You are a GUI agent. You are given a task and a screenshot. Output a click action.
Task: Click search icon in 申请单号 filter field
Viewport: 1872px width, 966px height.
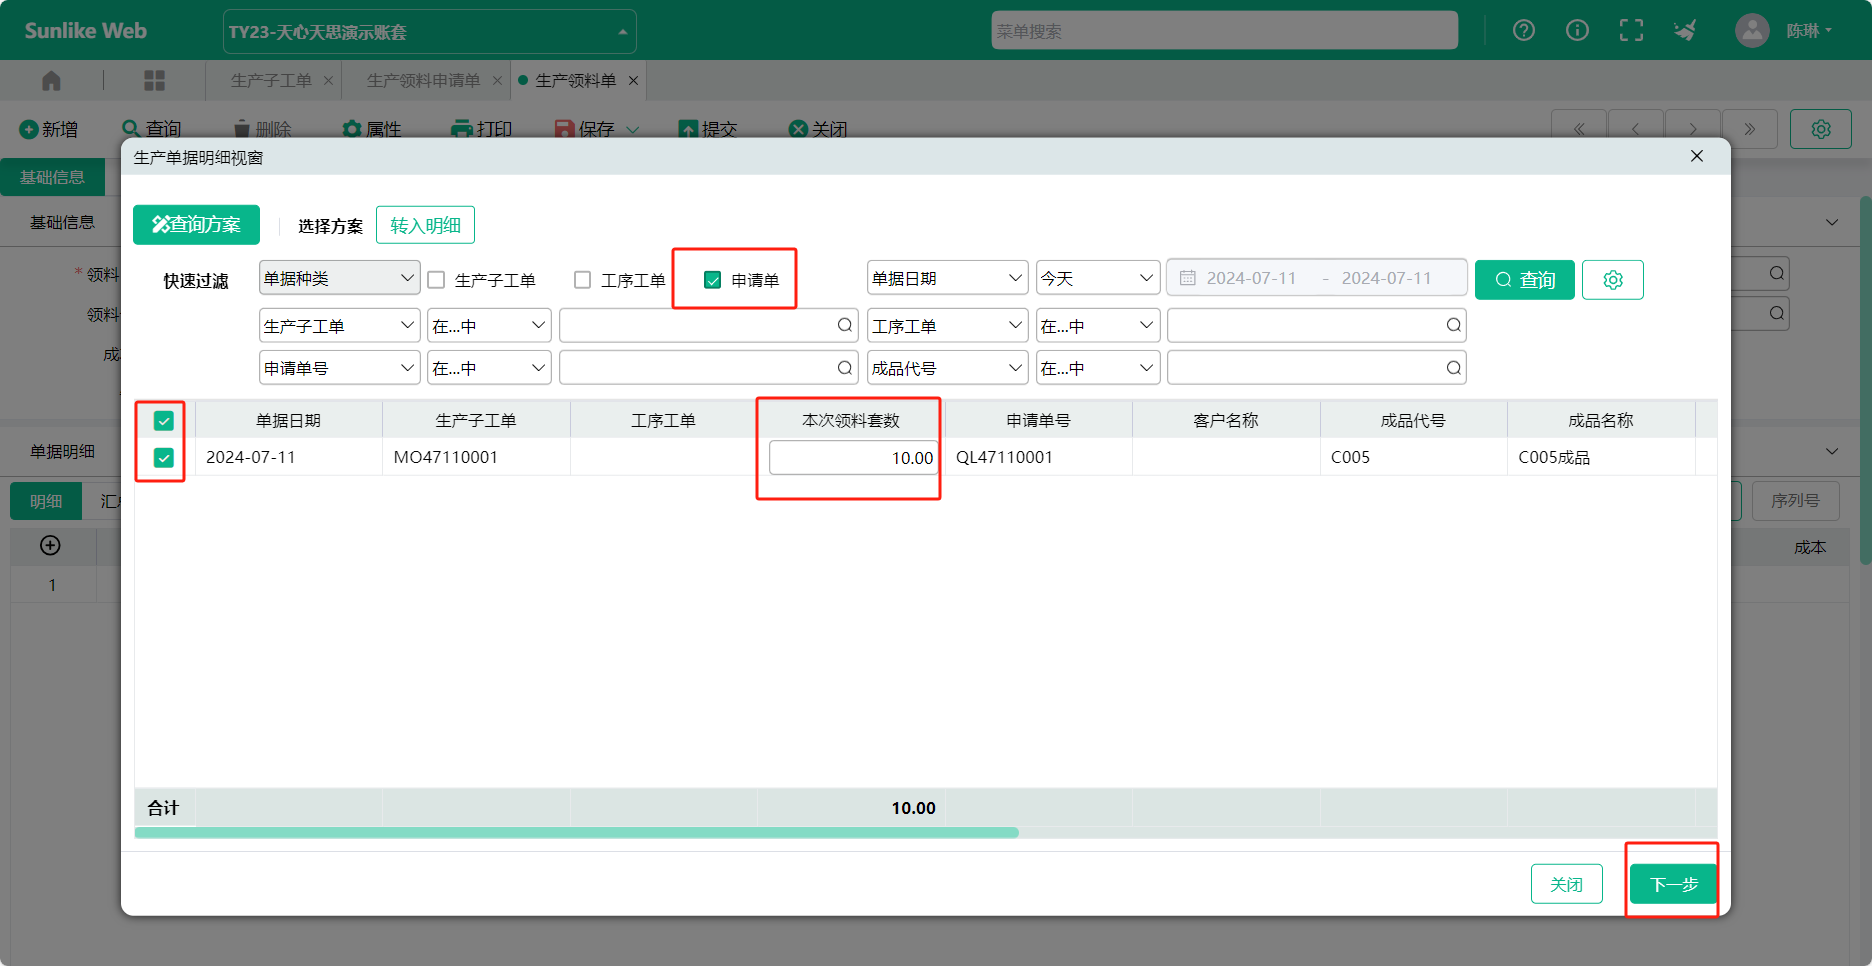tap(845, 368)
